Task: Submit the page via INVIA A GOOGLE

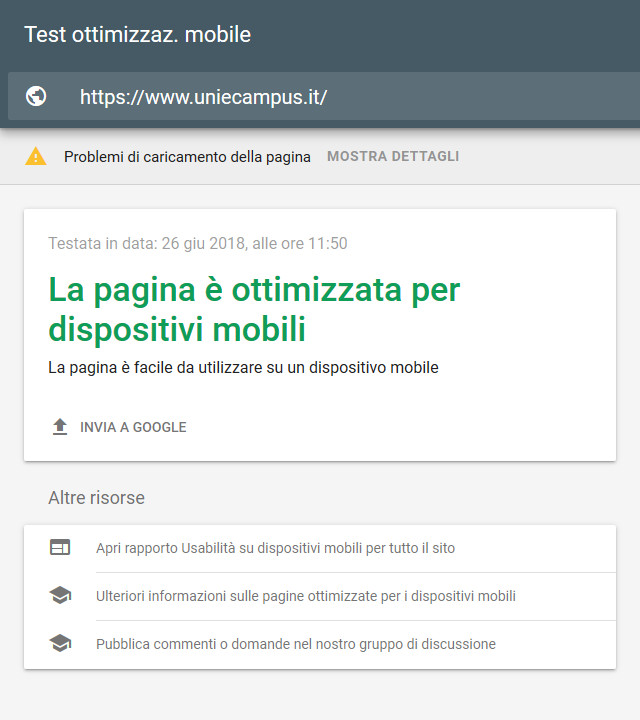Action: point(119,427)
